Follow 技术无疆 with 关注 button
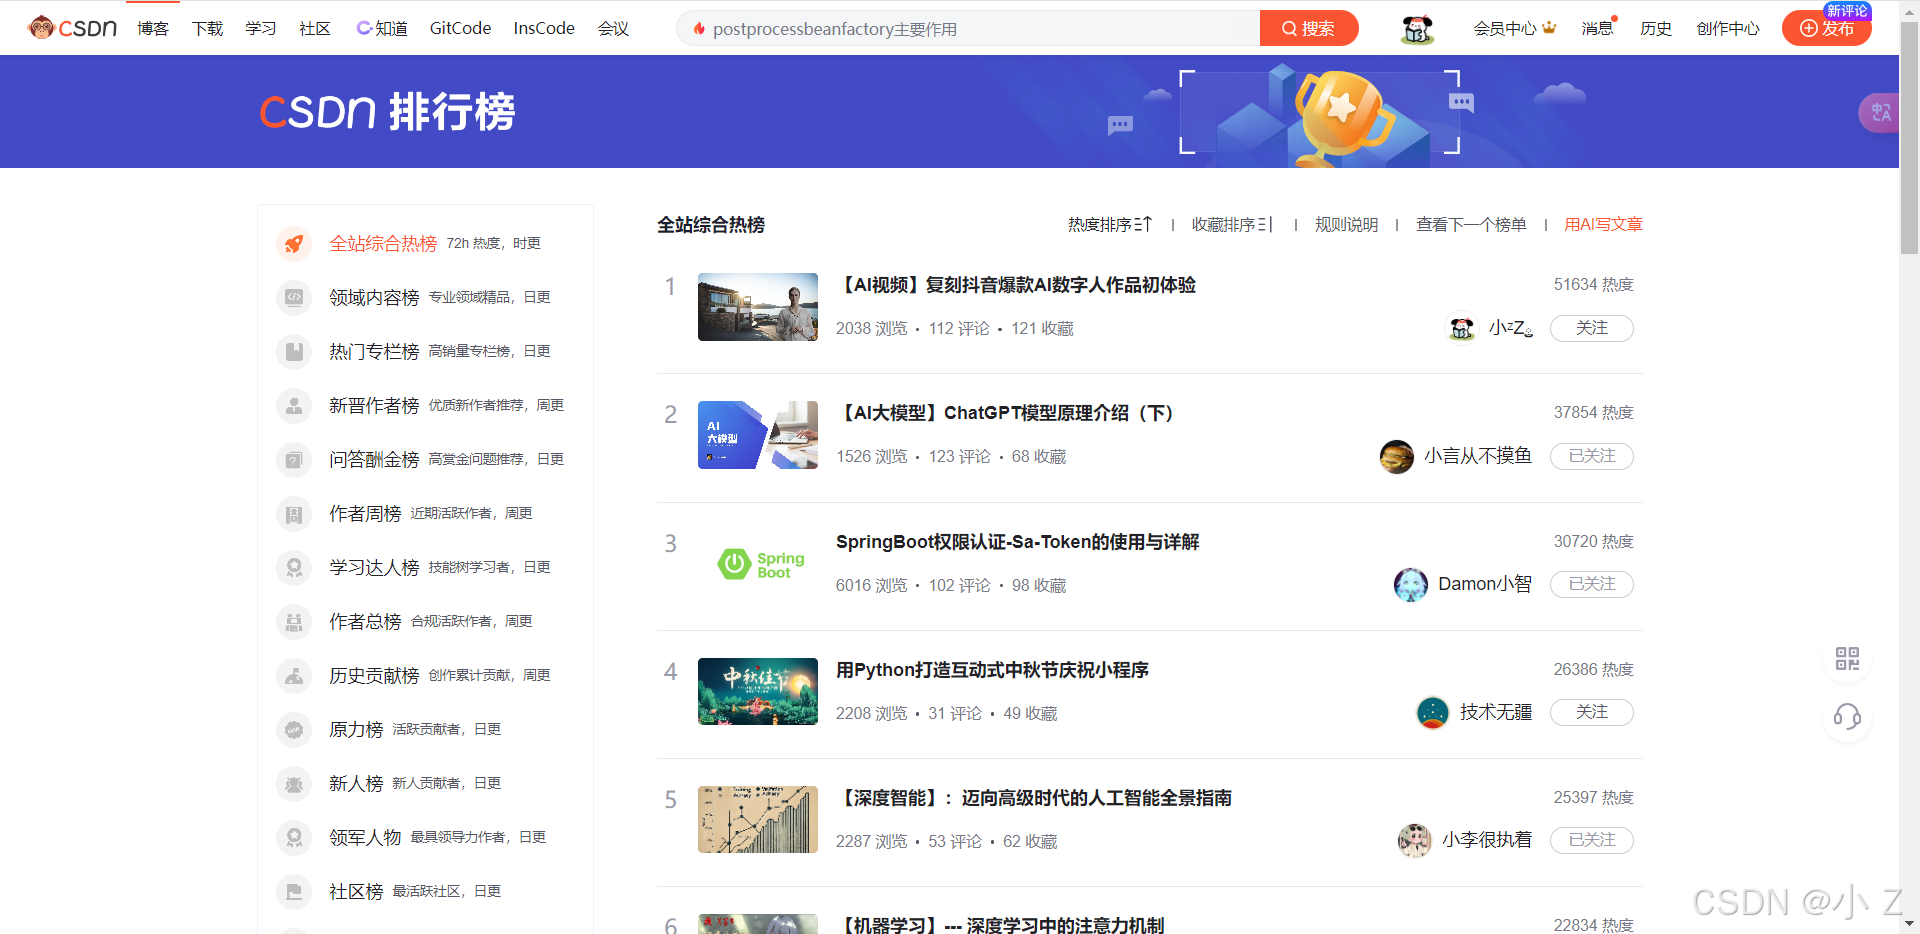 tap(1591, 712)
